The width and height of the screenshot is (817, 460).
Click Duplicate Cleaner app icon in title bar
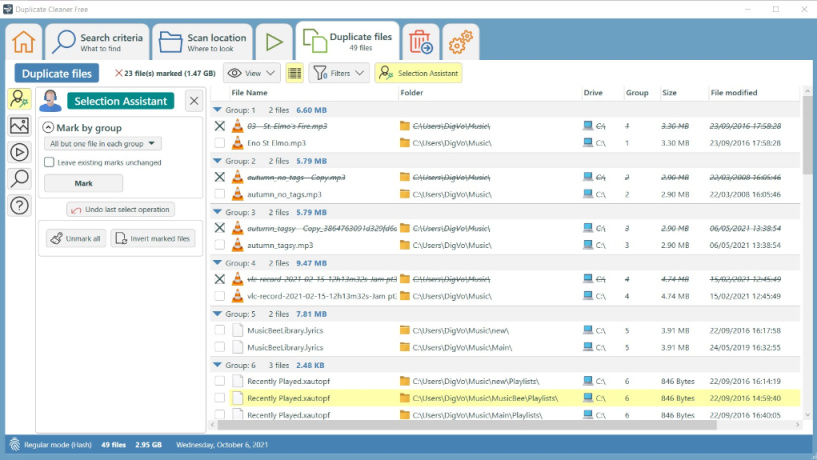(8, 9)
